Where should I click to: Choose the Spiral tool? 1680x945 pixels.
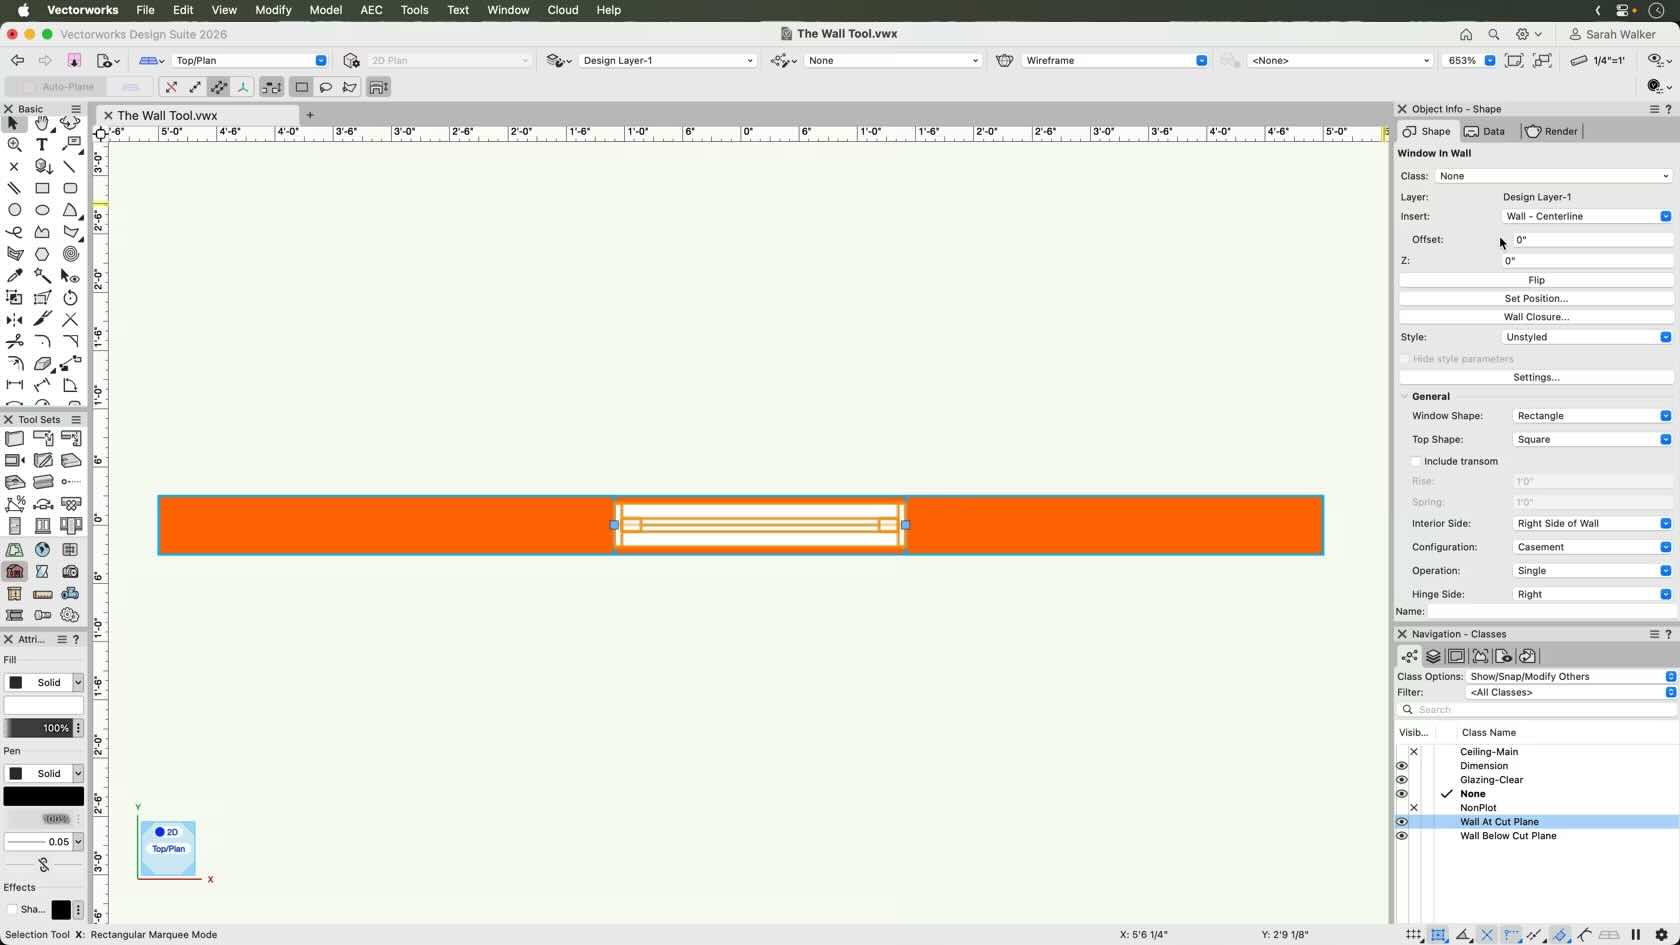(70, 254)
